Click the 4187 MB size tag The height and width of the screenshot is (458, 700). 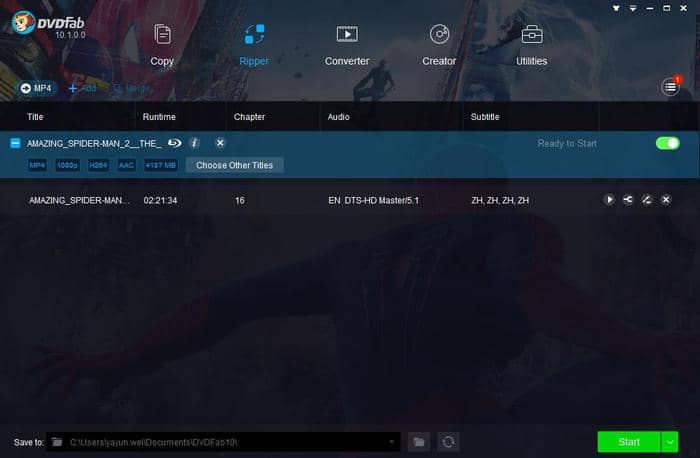(161, 165)
